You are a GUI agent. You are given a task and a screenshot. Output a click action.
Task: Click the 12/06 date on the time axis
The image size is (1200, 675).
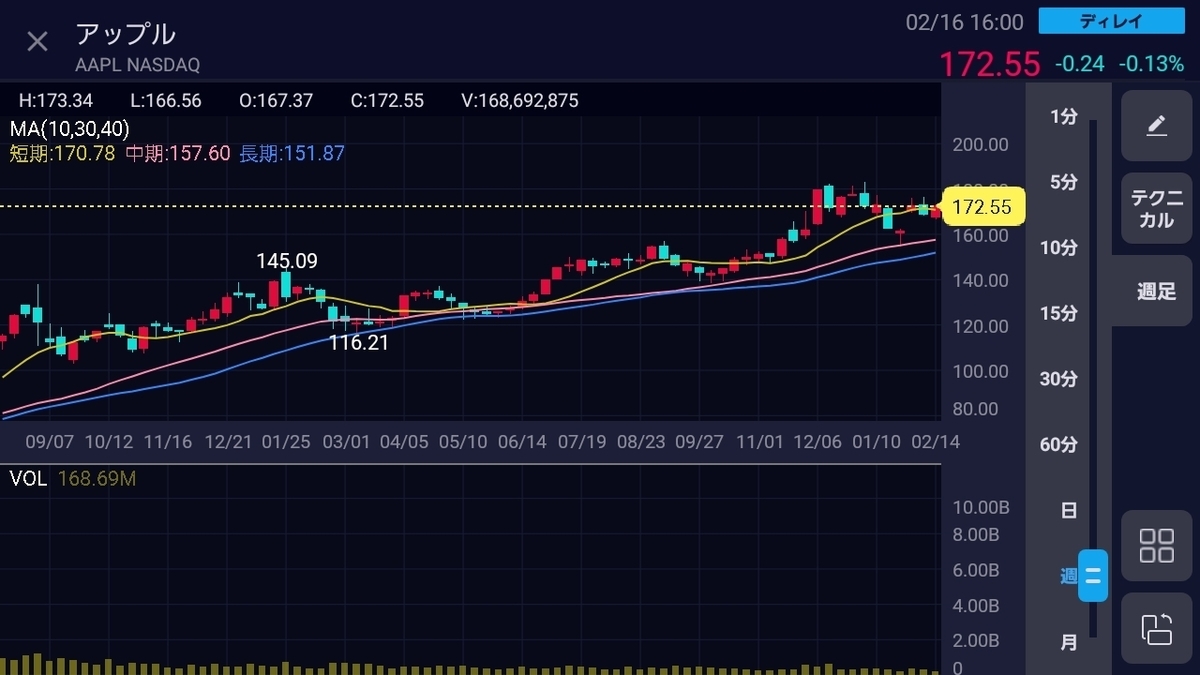click(x=817, y=442)
